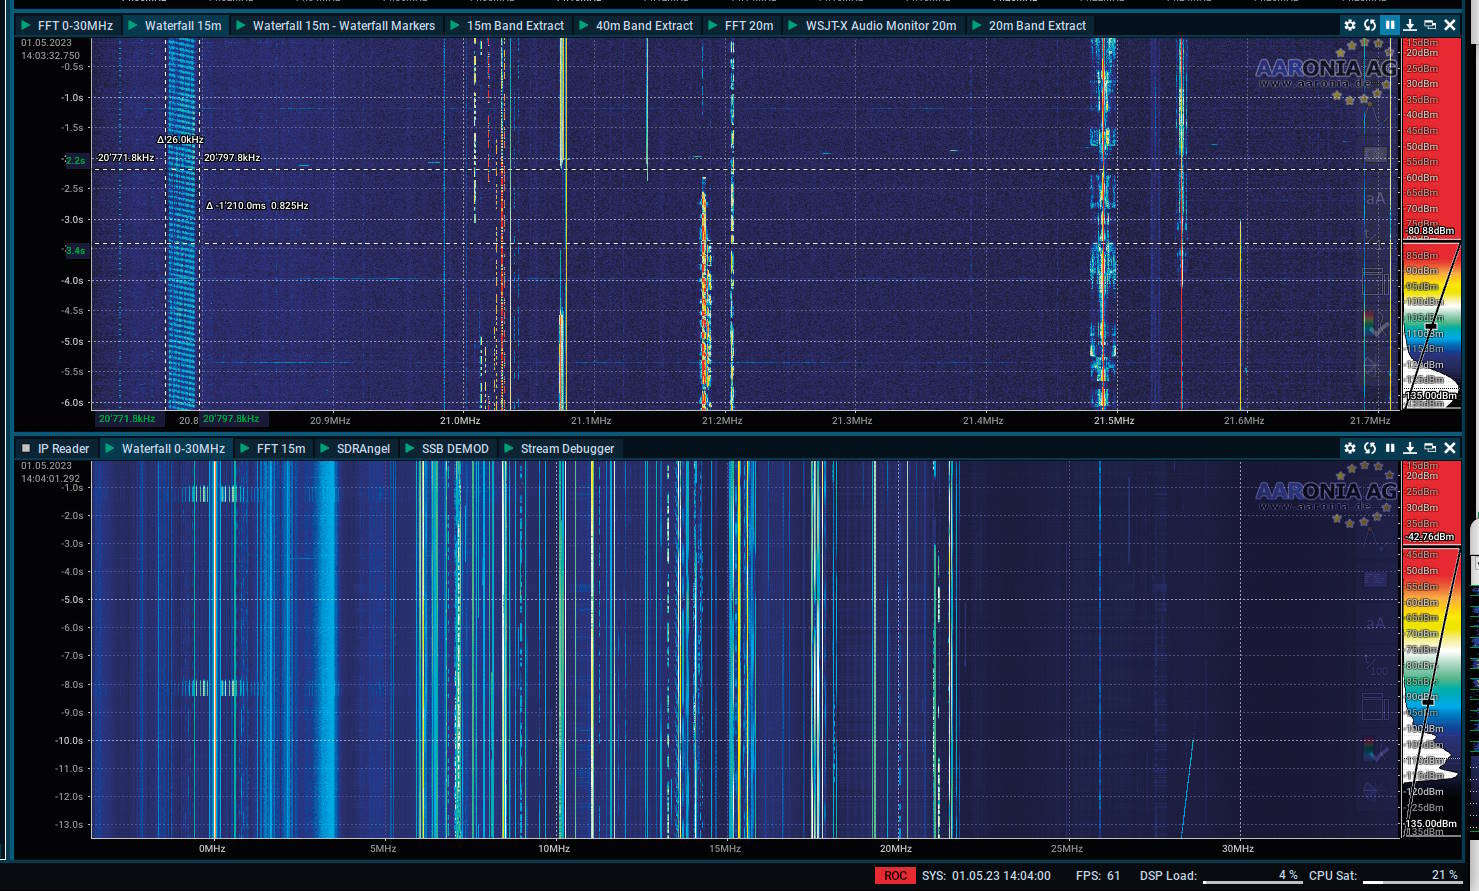Click the red ROC status button
The height and width of the screenshot is (891, 1479).
click(x=895, y=876)
